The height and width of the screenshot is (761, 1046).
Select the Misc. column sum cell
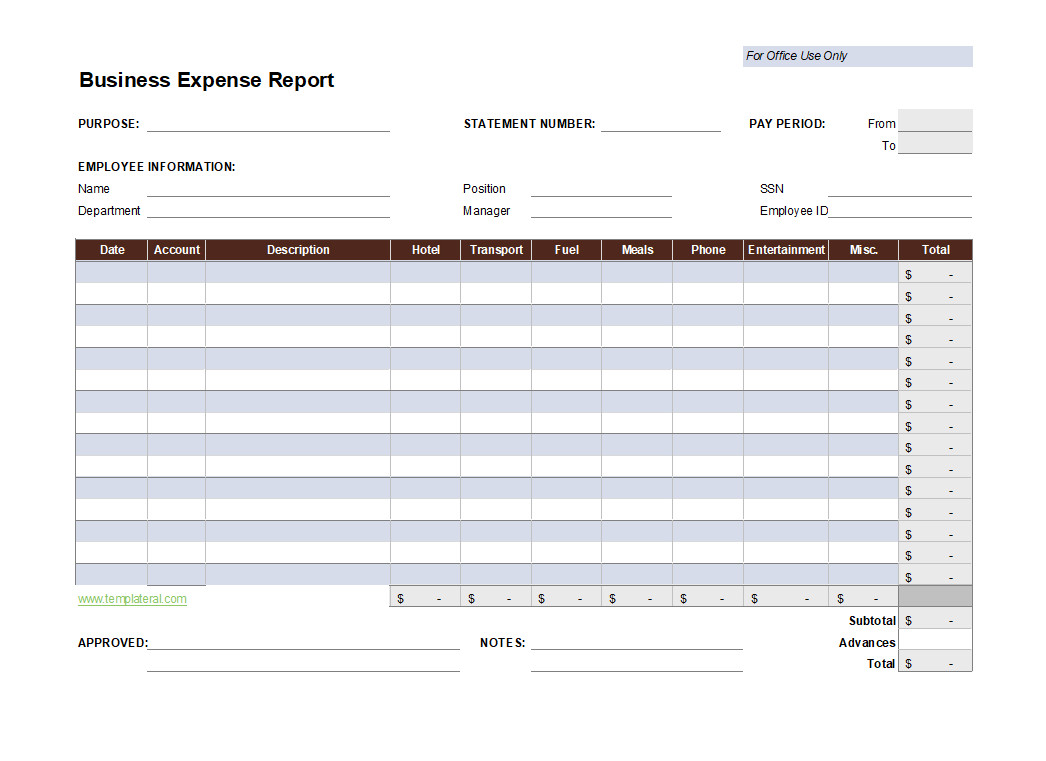[x=864, y=597]
